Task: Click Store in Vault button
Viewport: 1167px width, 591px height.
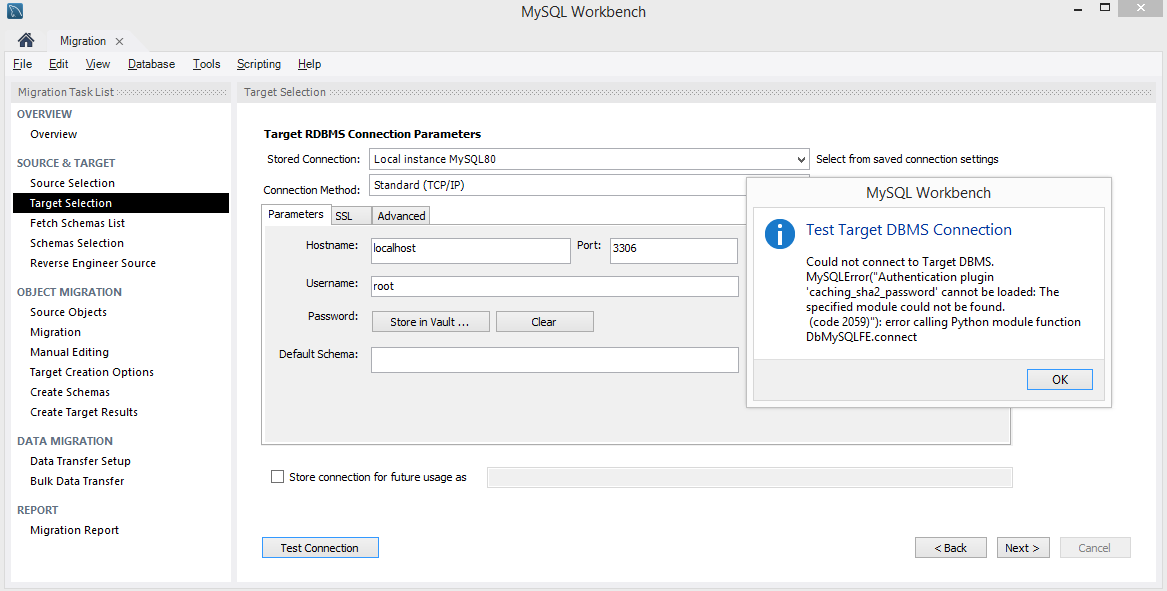Action: pos(430,322)
